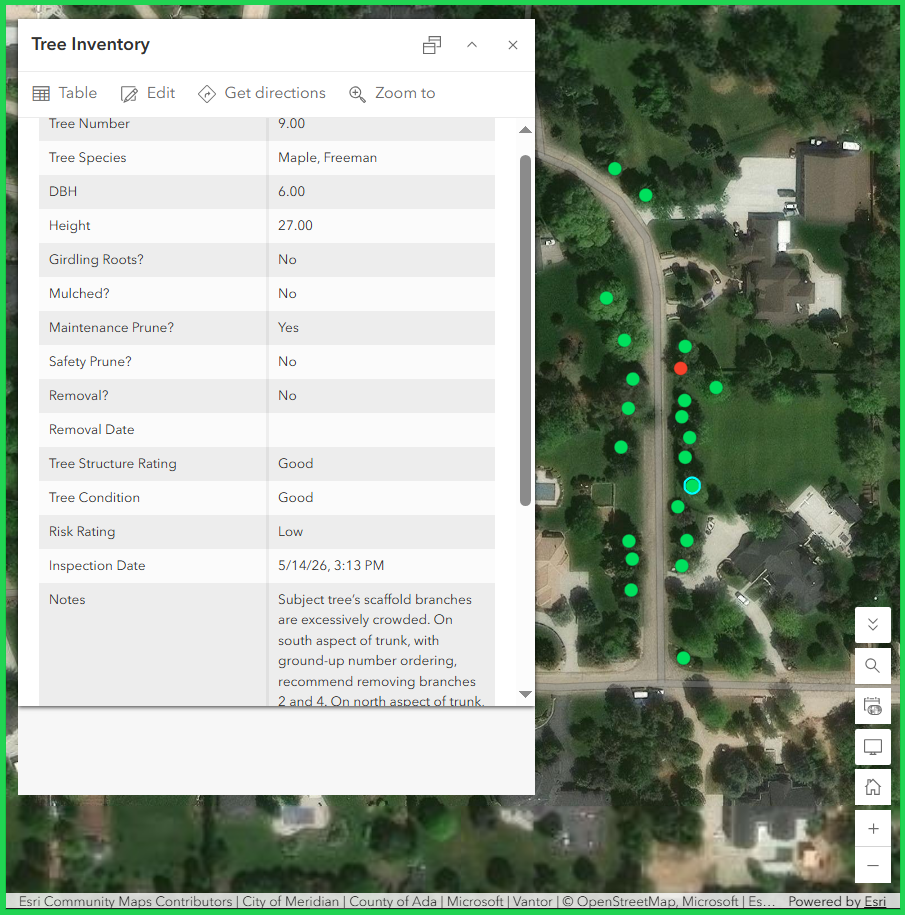Click the Risk Rating 'Low' value
Viewport: 905px width, 915px height.
pos(291,532)
